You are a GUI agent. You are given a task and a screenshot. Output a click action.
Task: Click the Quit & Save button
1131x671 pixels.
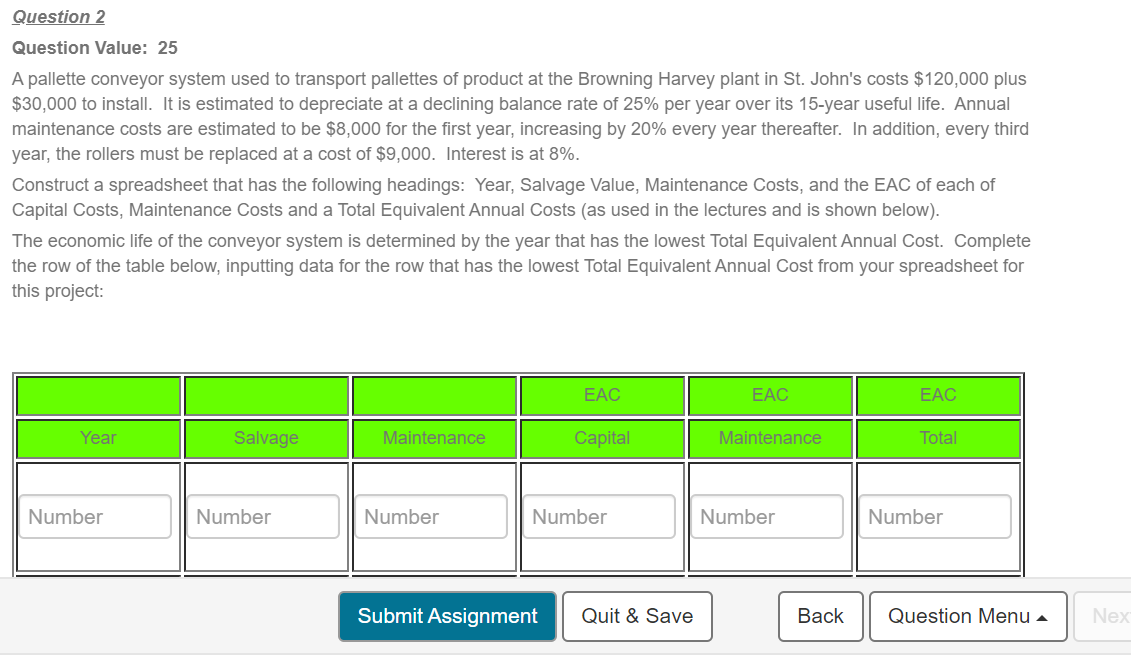pyautogui.click(x=637, y=616)
